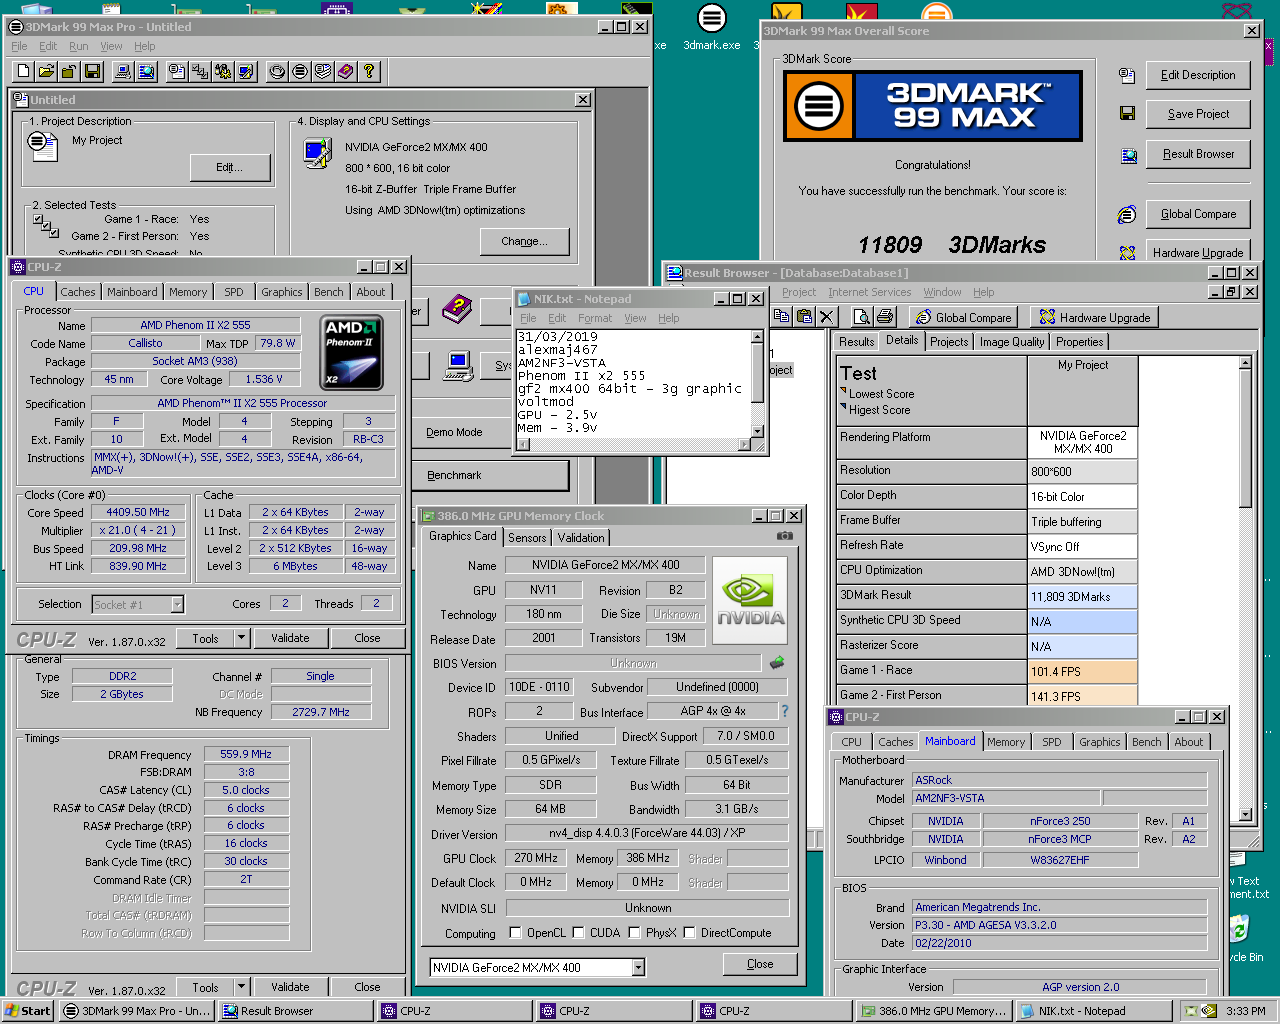This screenshot has height=1024, width=1280.
Task: Click the magnifier result browser icon in 3DMark toolbar
Action: [146, 71]
